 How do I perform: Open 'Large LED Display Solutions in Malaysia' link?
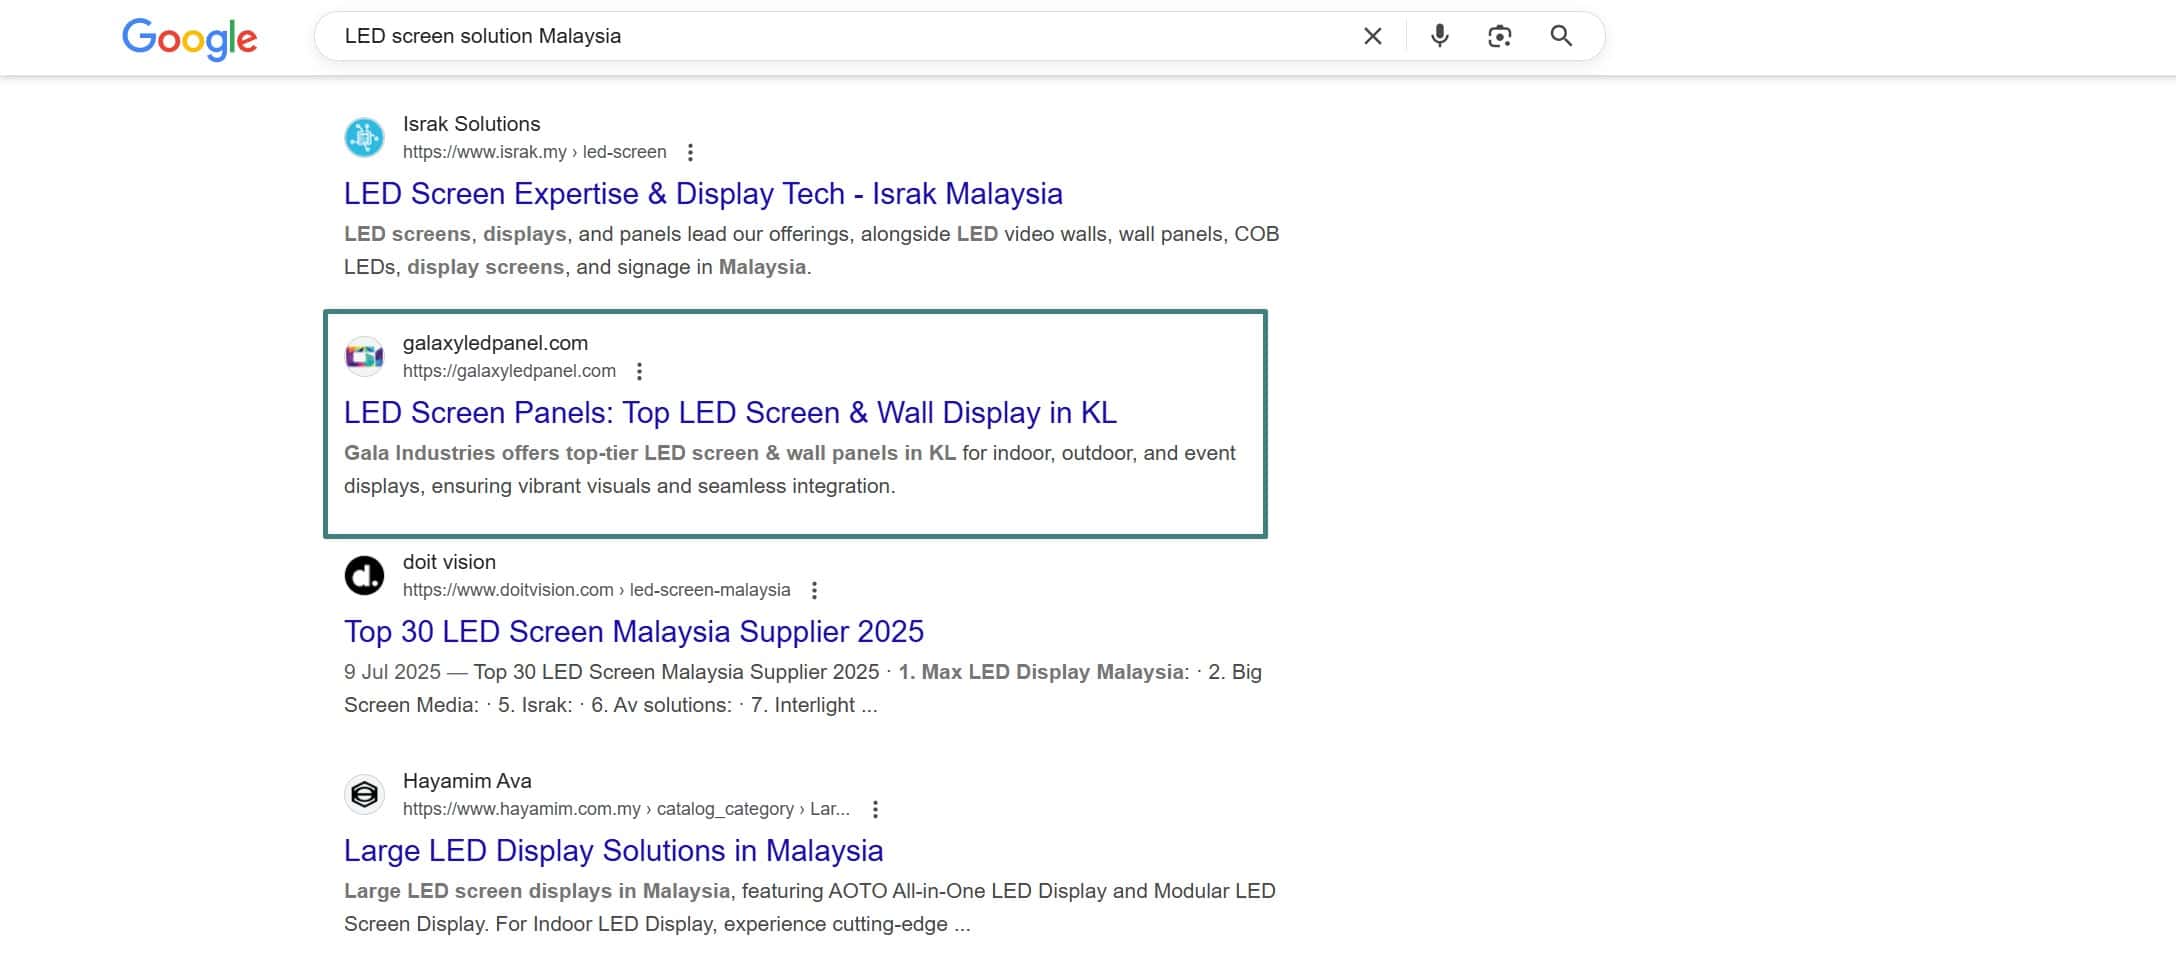pos(613,851)
